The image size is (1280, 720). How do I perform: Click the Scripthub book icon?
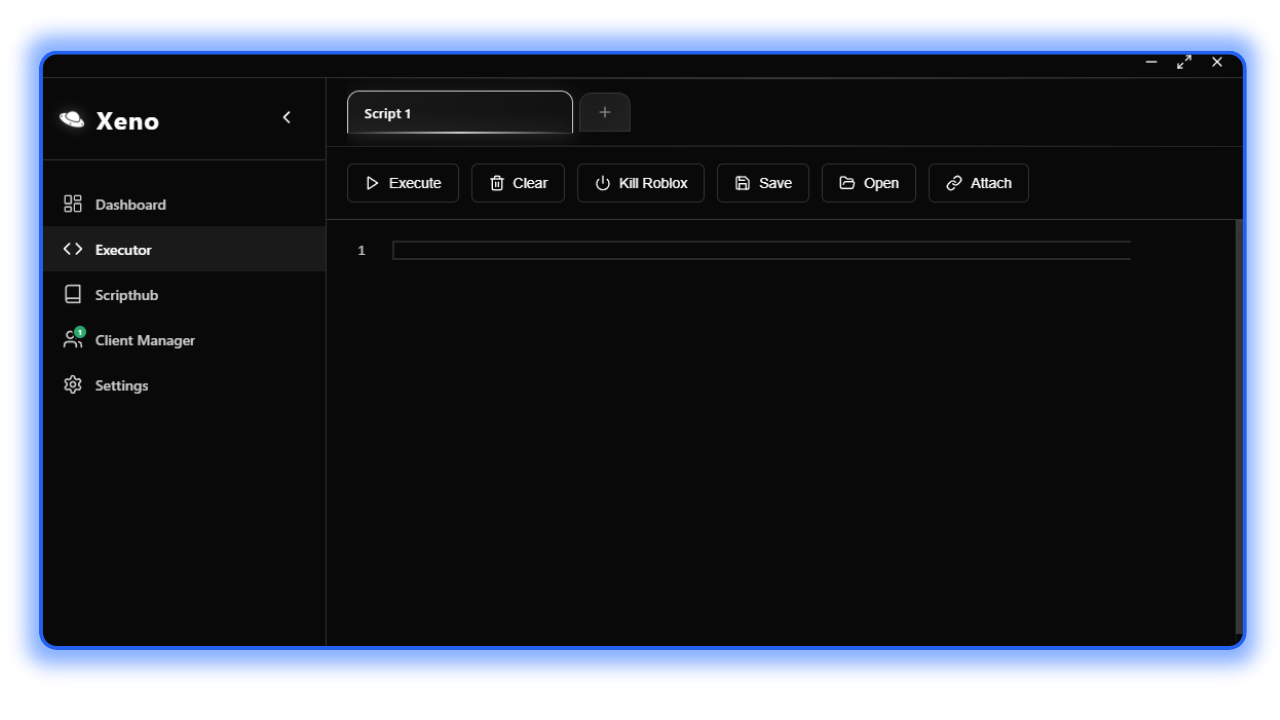pos(73,294)
